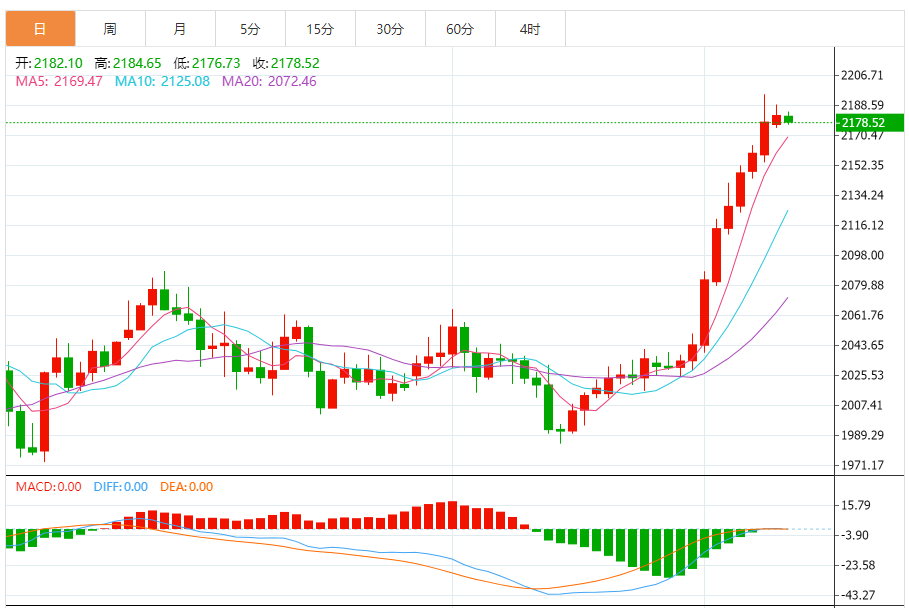Image resolution: width=909 pixels, height=608 pixels.
Task: Click the 2116.12 price axis label
Action: click(862, 225)
